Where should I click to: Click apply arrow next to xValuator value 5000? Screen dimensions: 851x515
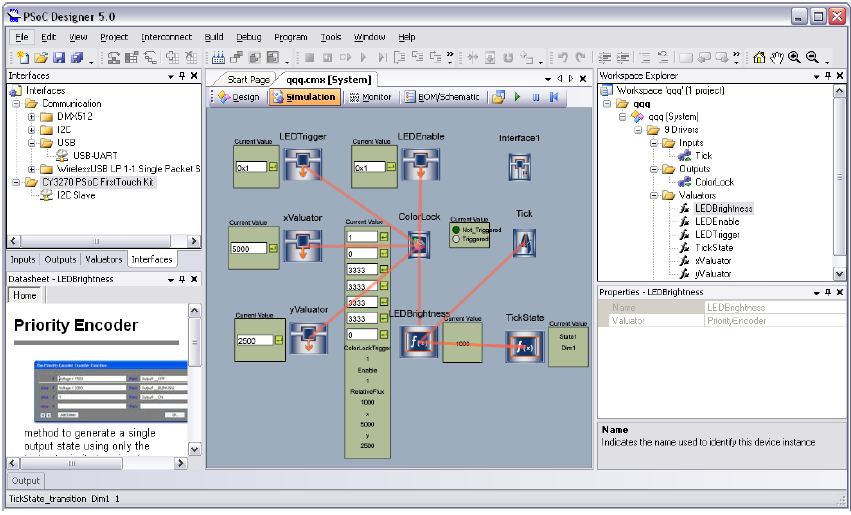click(273, 249)
